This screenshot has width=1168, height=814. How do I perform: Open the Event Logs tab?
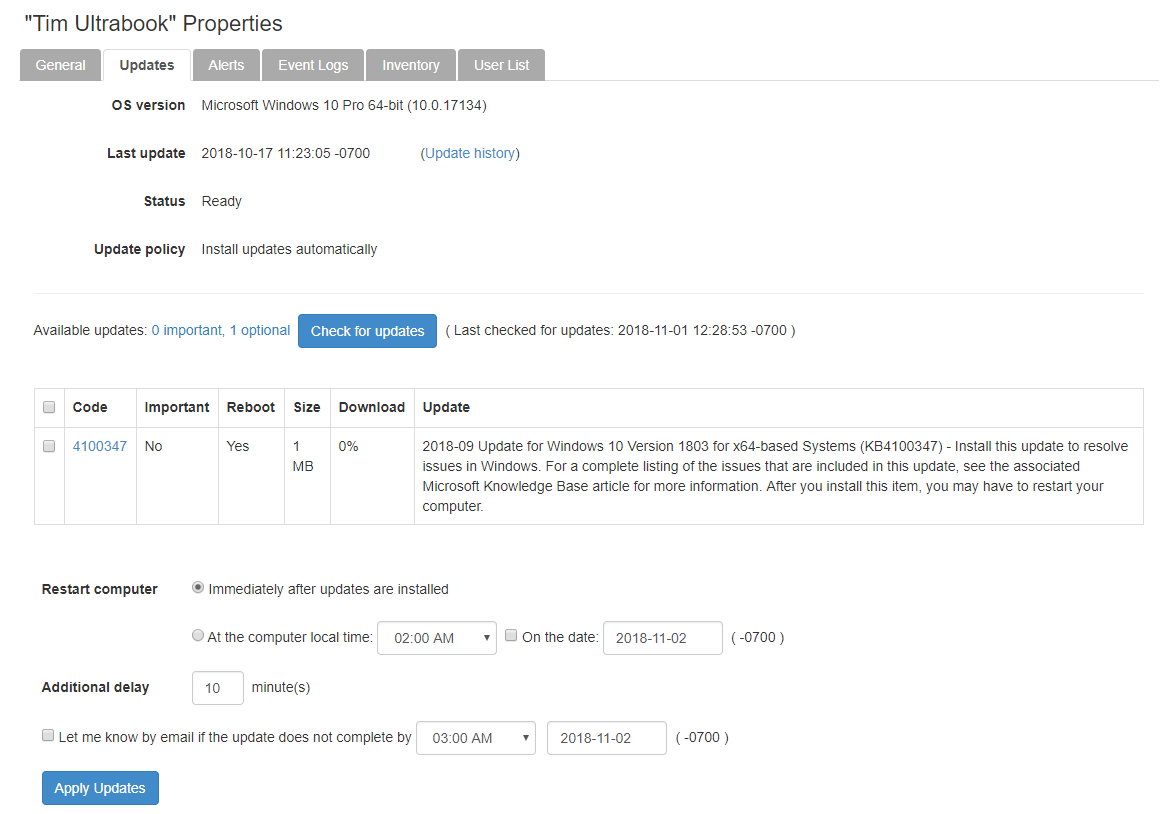(x=313, y=65)
